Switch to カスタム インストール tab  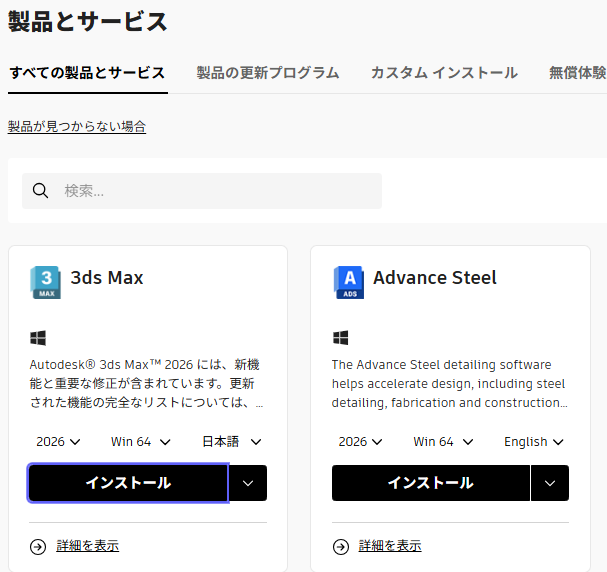click(444, 73)
